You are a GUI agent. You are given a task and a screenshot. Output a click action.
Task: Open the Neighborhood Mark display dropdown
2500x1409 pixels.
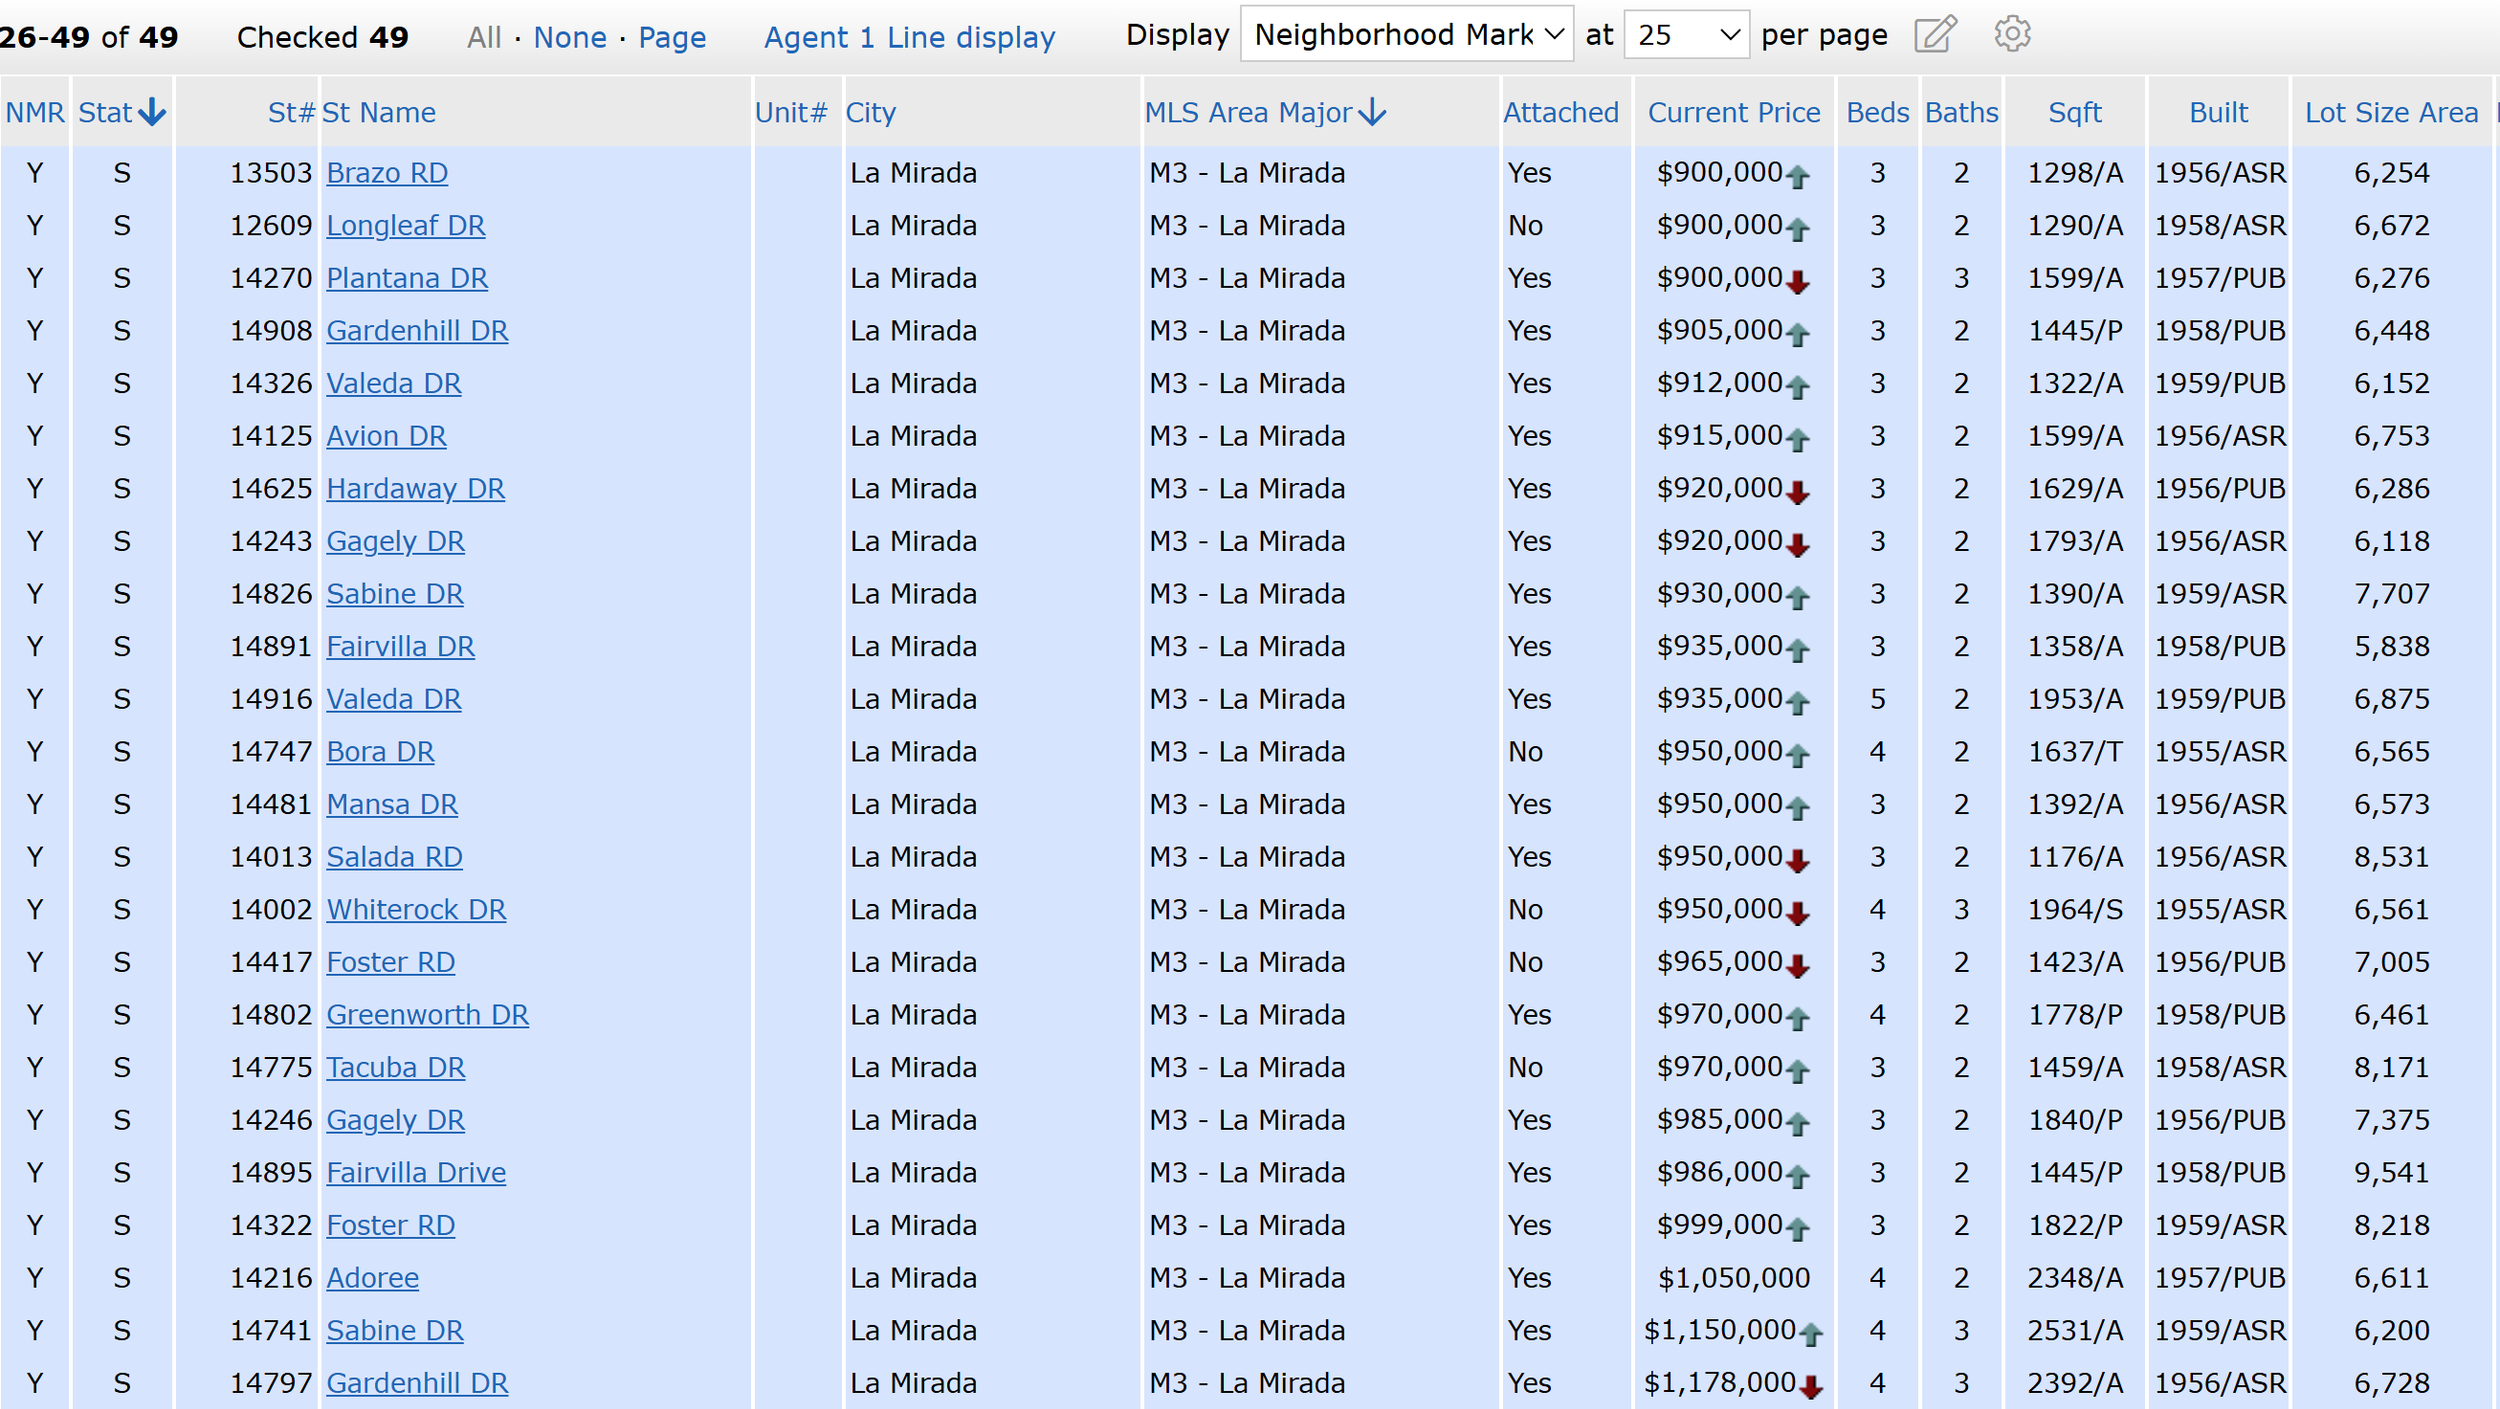[1406, 35]
